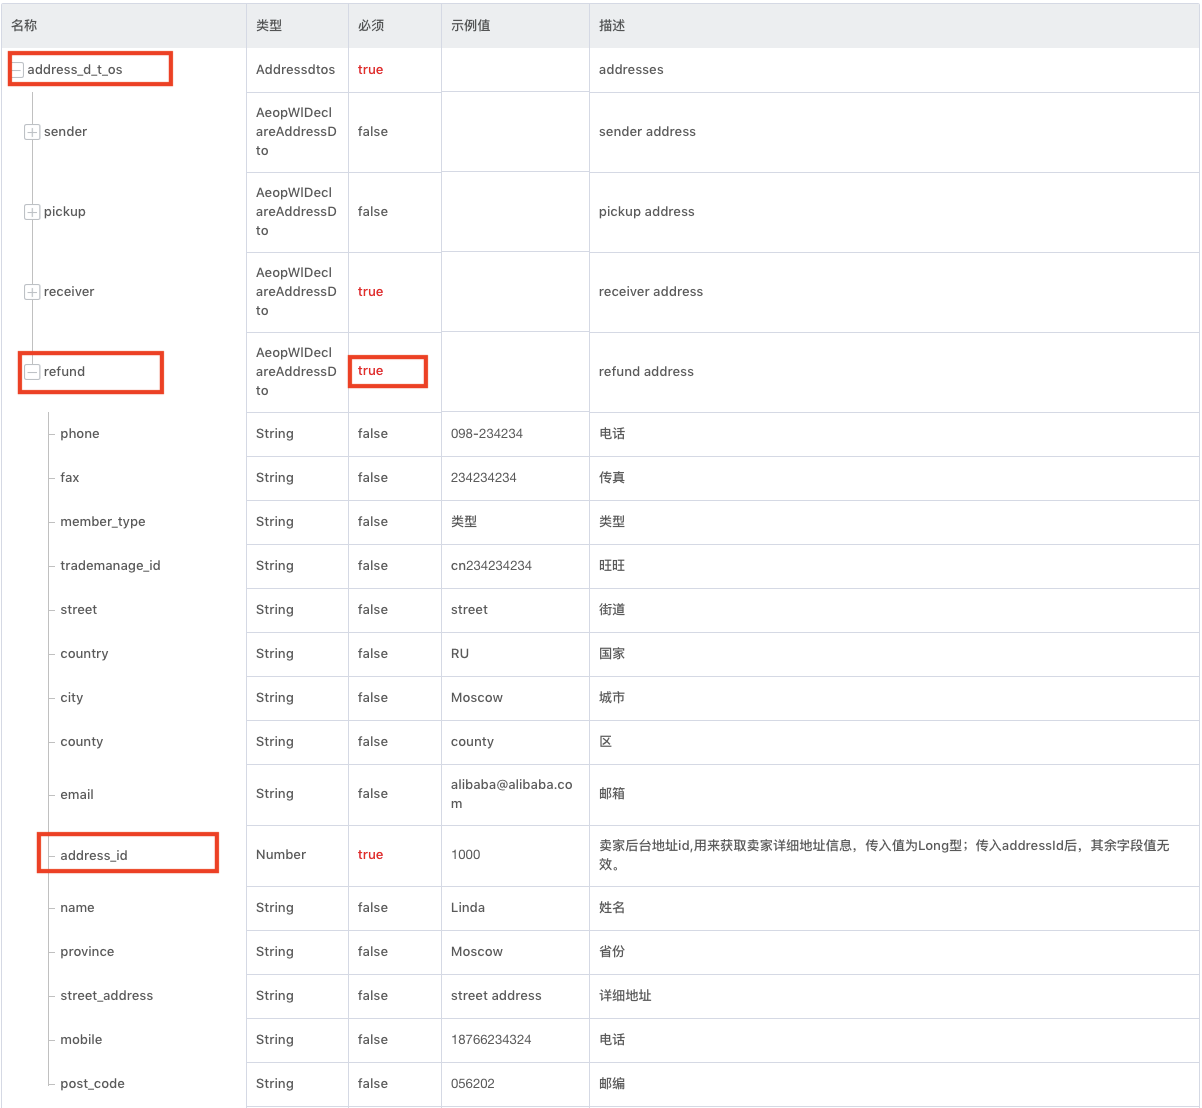Click the 必须 column header
Image resolution: width=1202 pixels, height=1108 pixels.
point(371,26)
